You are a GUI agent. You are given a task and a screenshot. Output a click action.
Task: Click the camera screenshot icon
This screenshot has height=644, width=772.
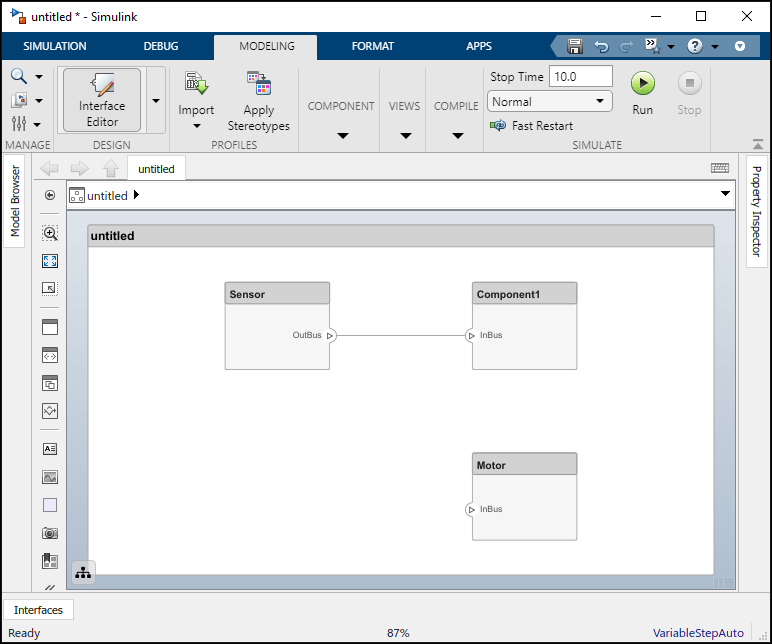(50, 533)
